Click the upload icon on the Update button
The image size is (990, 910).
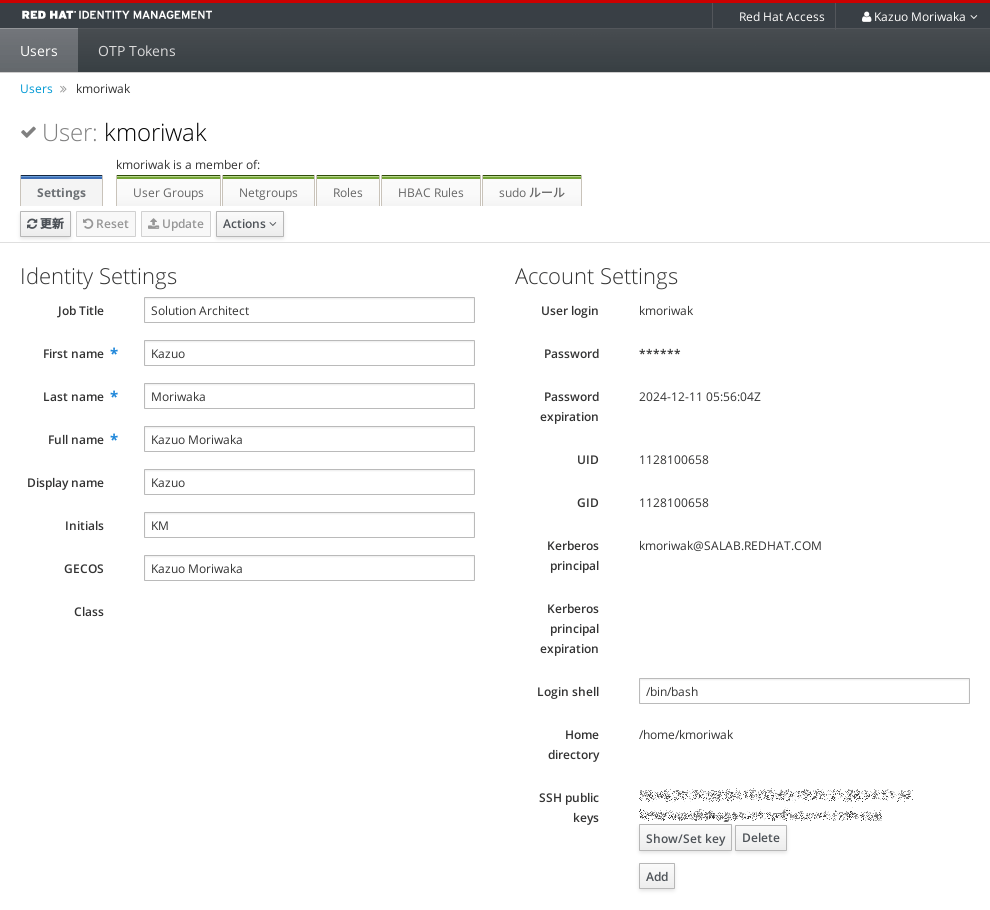pyautogui.click(x=153, y=223)
